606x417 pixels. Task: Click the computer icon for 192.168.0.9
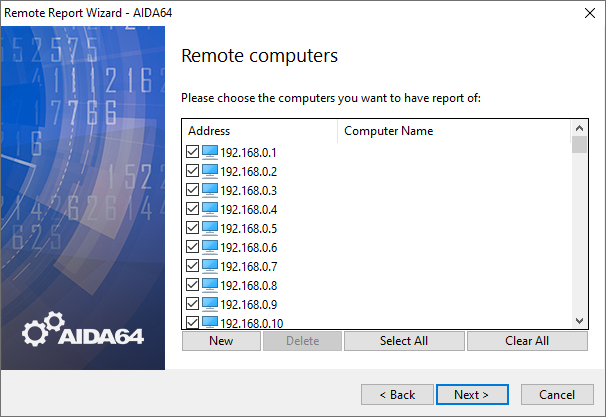pos(210,303)
